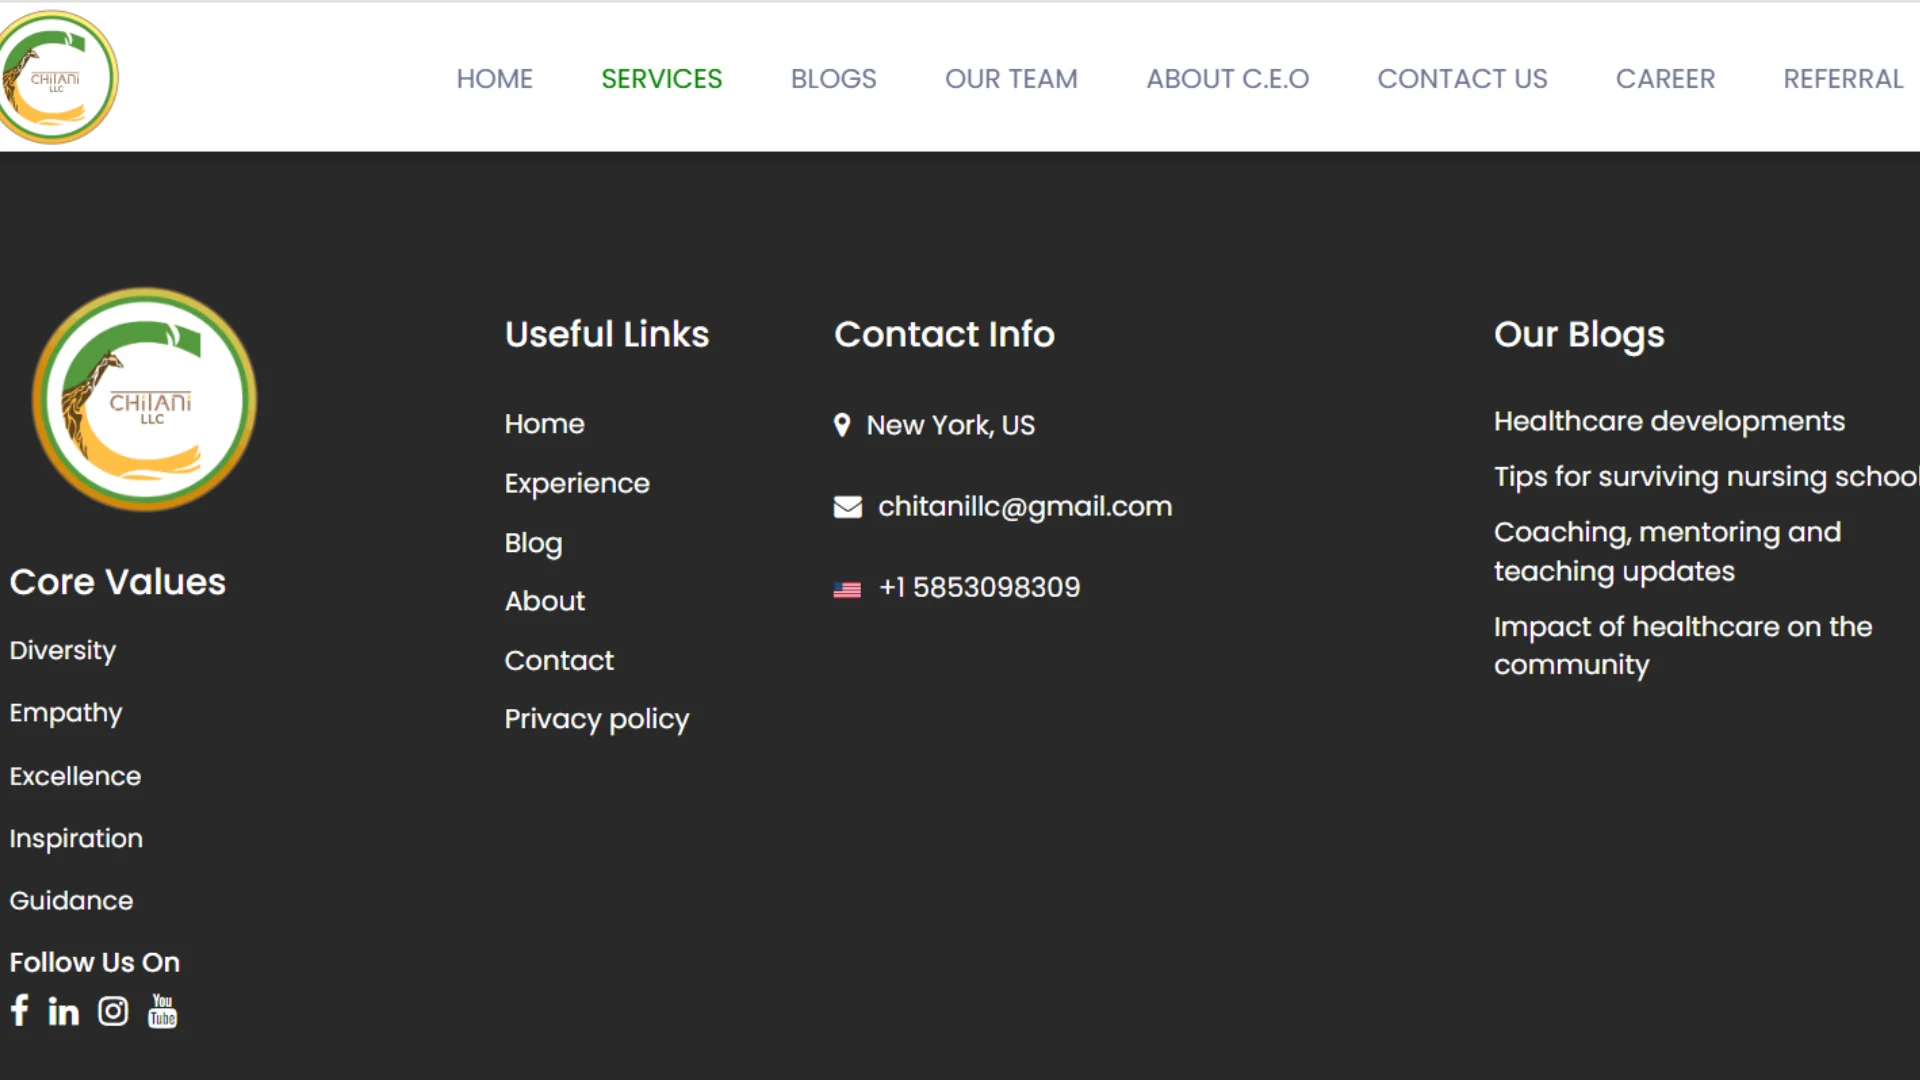Open the SERVICES navigation item
The height and width of the screenshot is (1080, 1920).
click(x=661, y=79)
